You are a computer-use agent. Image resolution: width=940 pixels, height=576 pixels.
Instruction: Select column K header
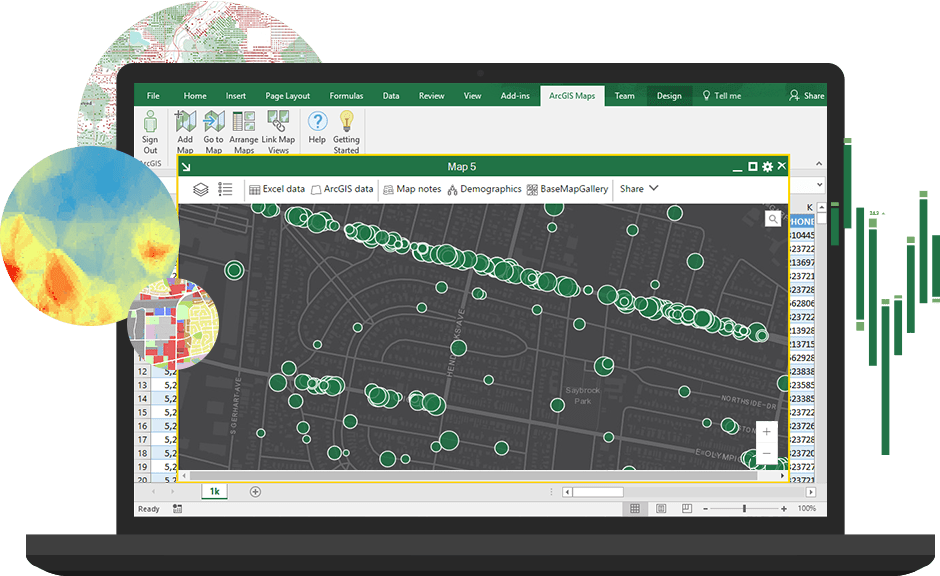[x=809, y=207]
